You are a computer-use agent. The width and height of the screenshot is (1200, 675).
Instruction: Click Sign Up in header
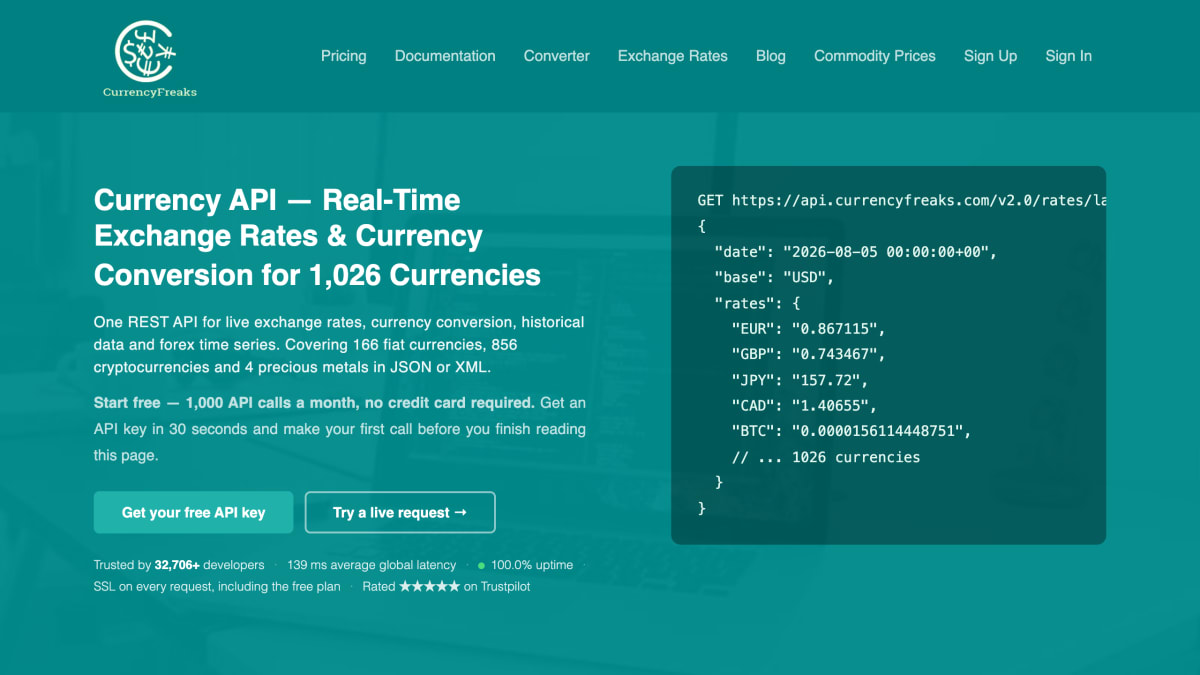(990, 56)
